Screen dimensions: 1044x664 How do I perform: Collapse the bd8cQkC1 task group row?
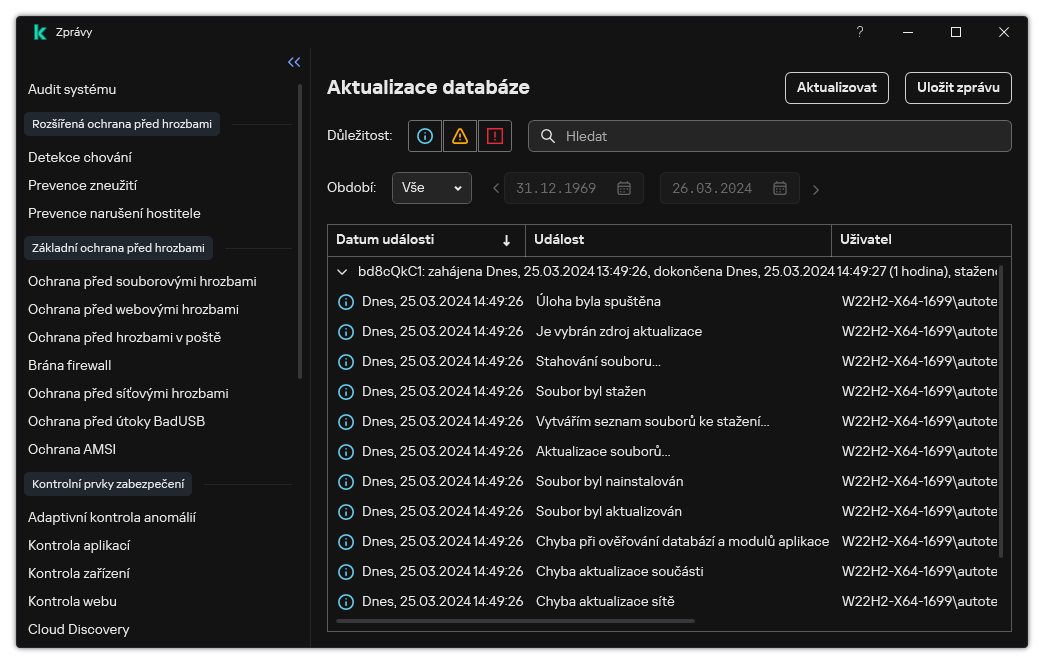(x=342, y=271)
